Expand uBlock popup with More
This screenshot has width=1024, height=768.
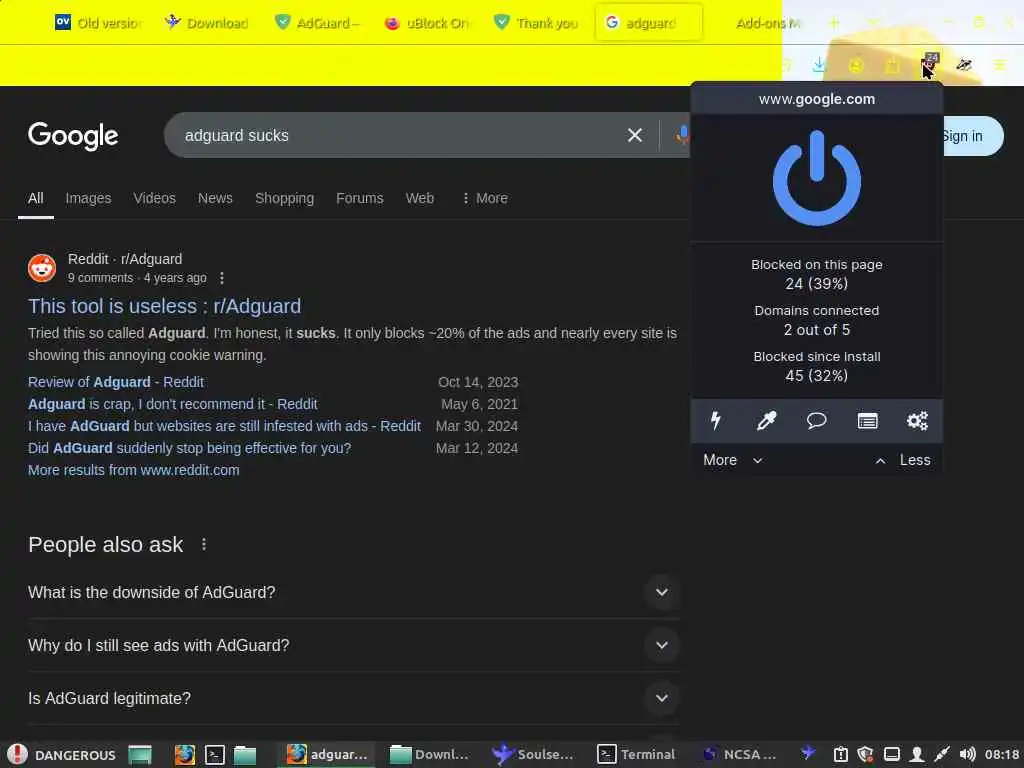(x=733, y=460)
